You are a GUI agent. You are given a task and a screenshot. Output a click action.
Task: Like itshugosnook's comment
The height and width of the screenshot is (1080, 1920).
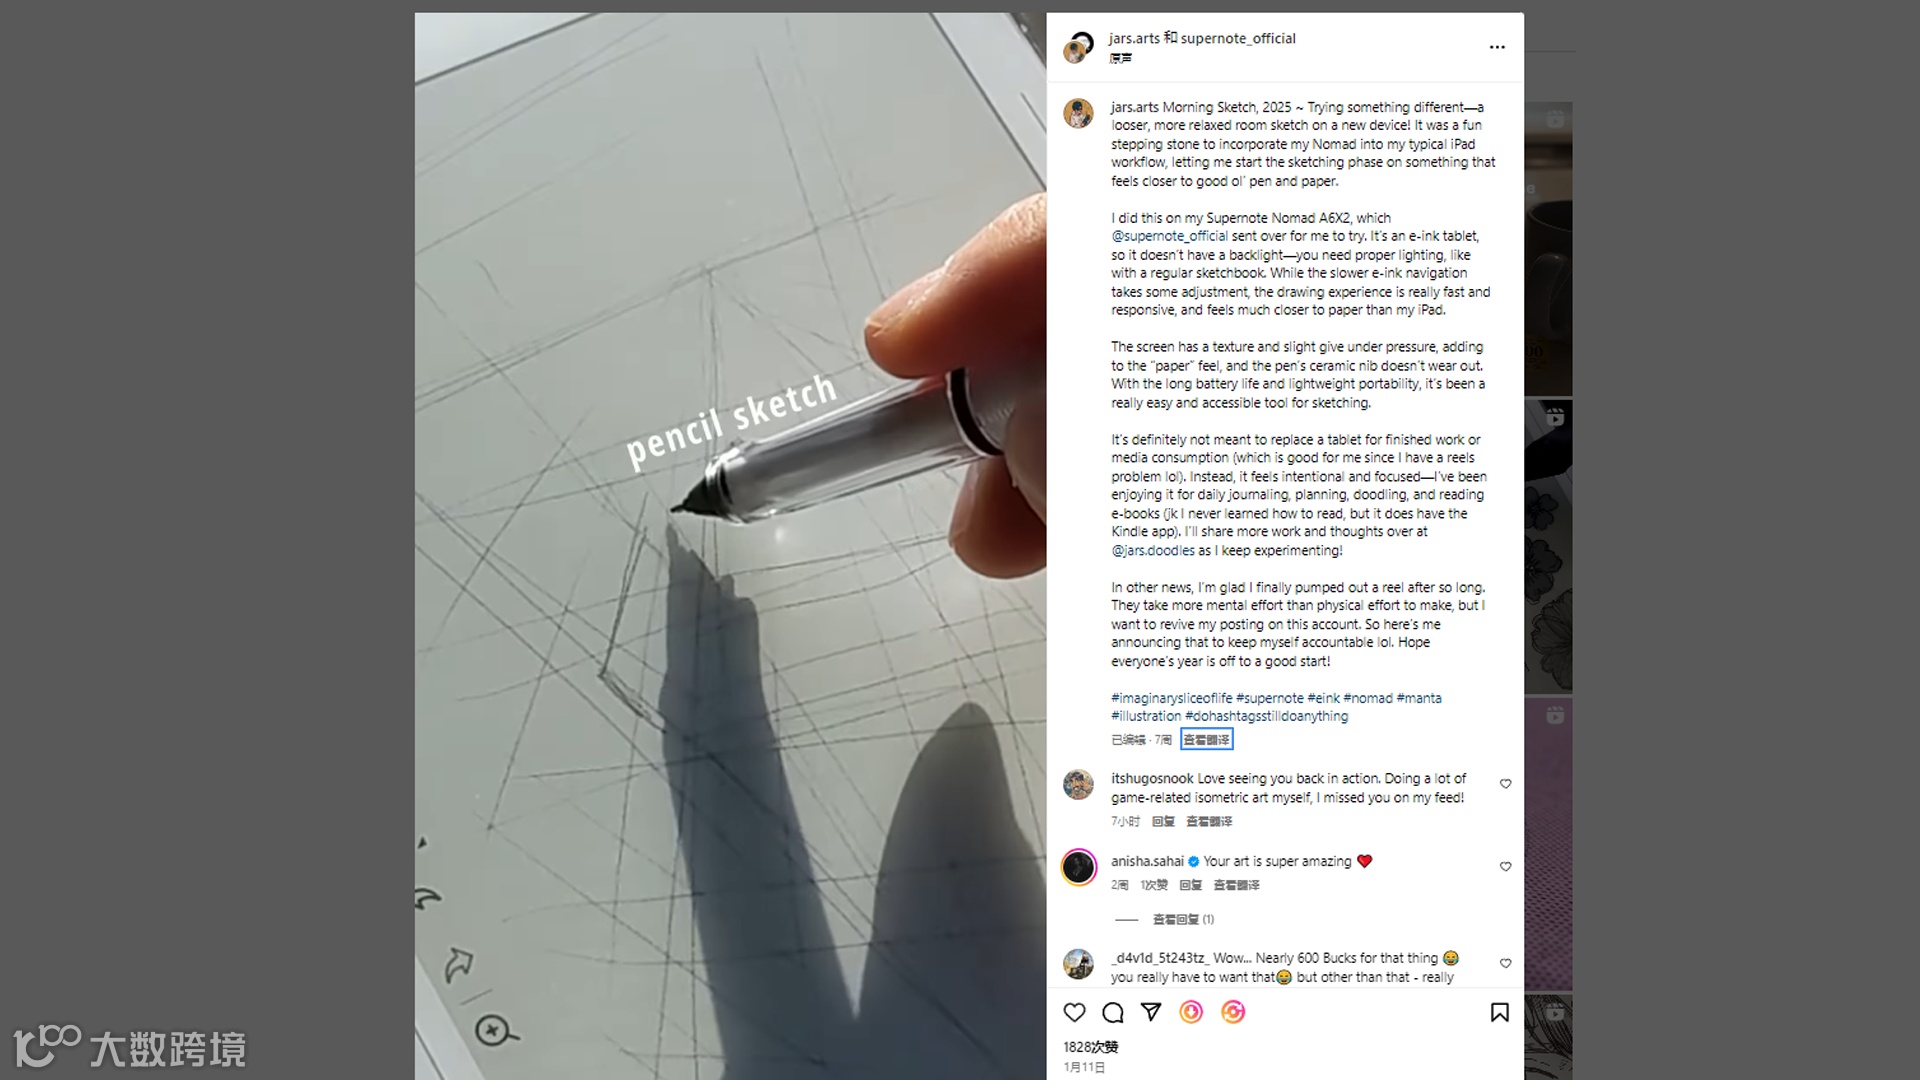click(1505, 784)
